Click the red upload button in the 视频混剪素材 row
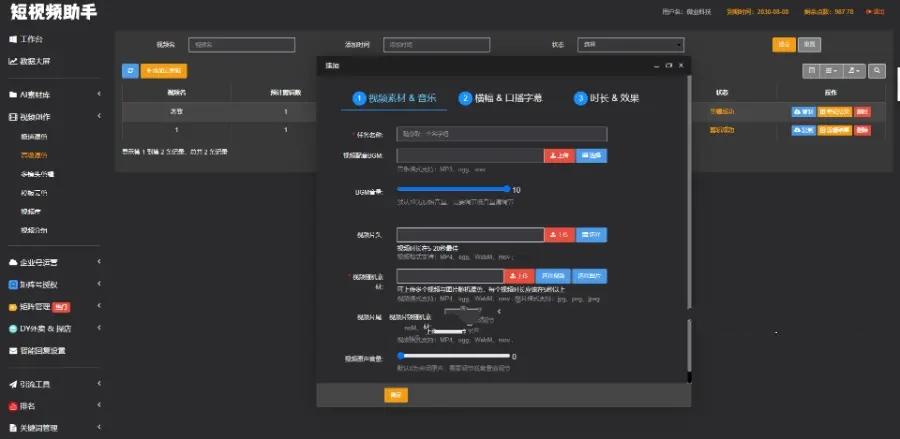This screenshot has width=900, height=439. 519,276
